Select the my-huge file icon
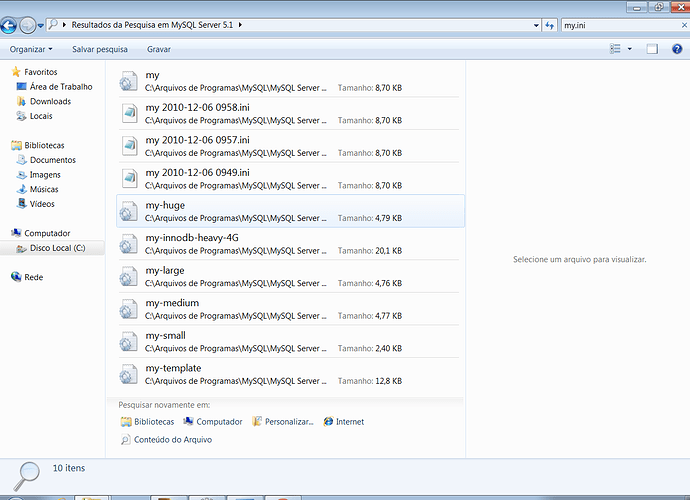690x500 pixels. 128,212
